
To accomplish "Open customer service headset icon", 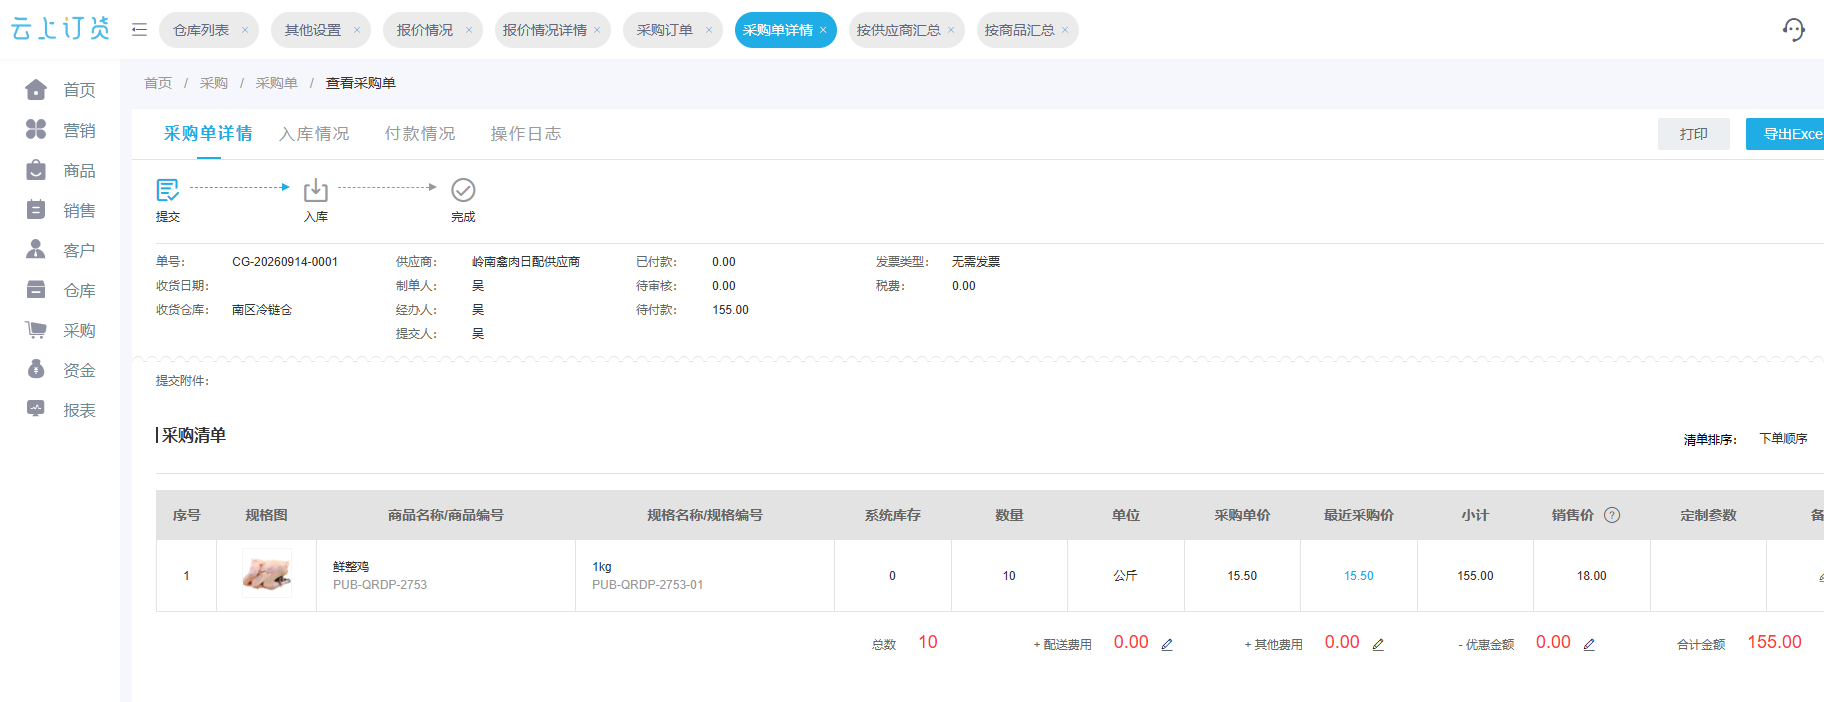I will click(1794, 30).
